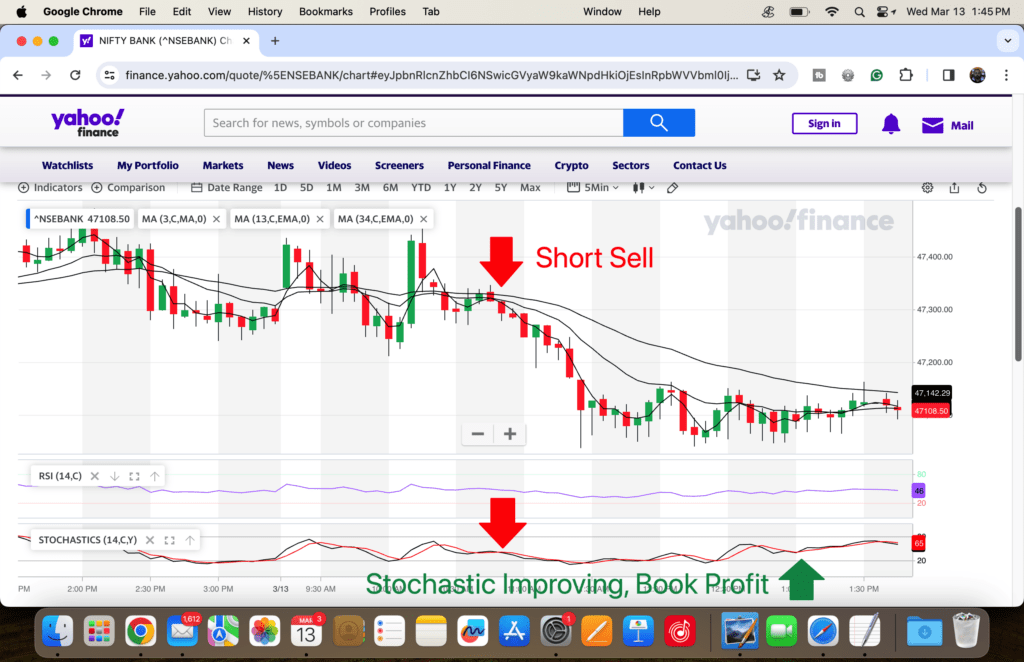Bookmark this page with the star
This screenshot has height=662, width=1024.
[778, 75]
